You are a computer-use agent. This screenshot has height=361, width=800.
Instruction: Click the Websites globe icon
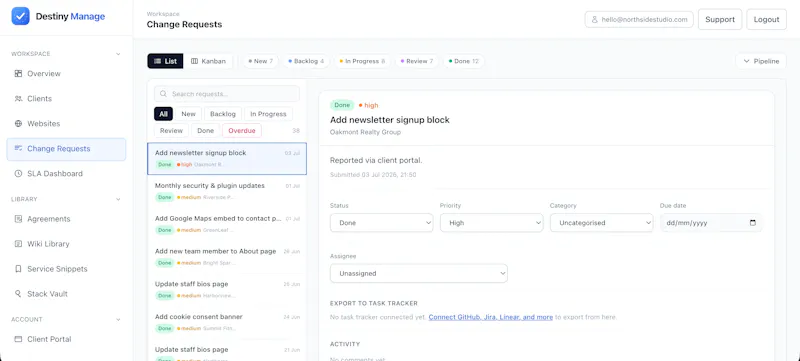(18, 123)
